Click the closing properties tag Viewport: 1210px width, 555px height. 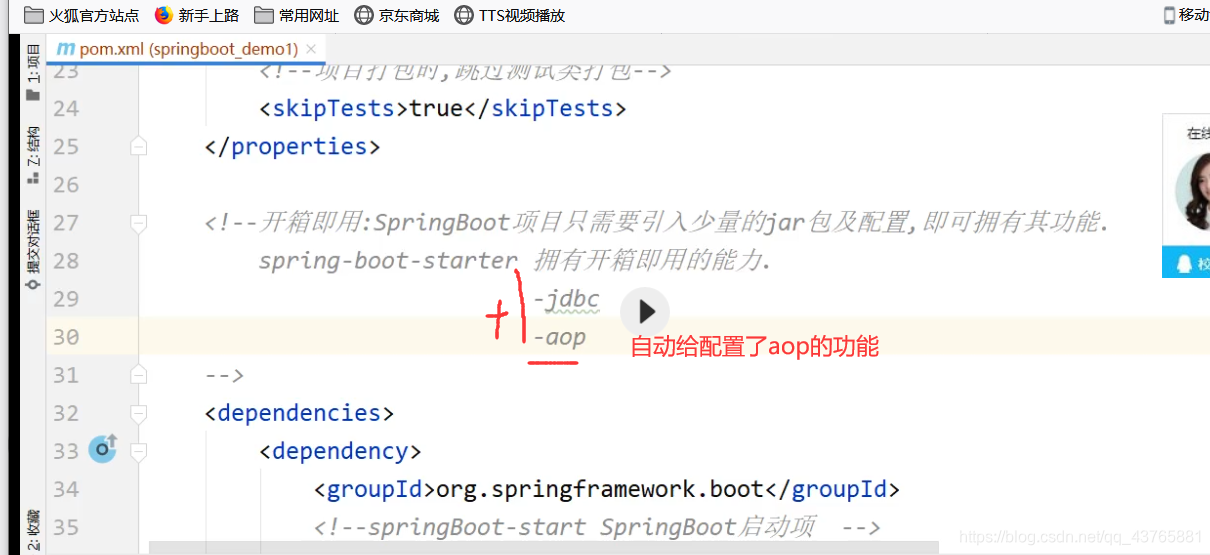coord(292,146)
